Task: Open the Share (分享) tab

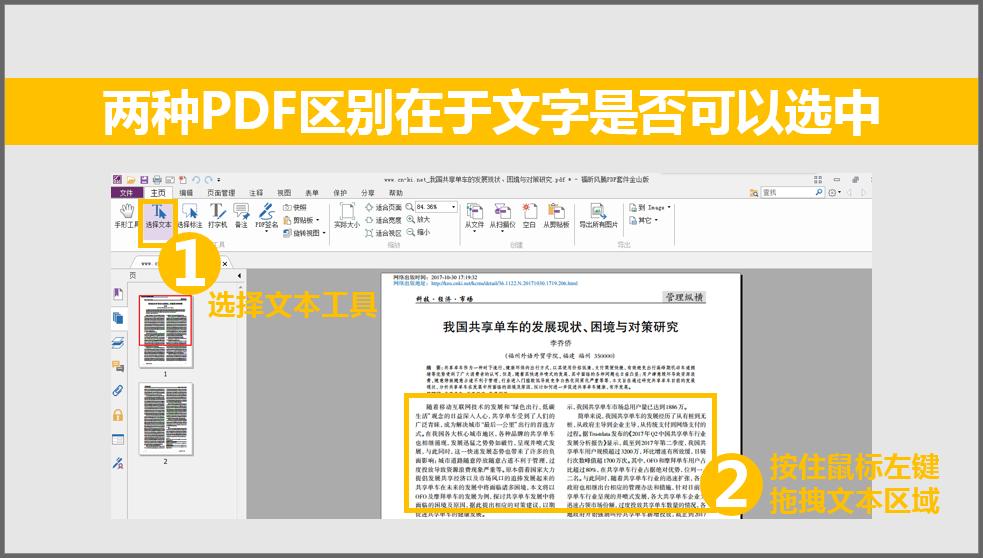Action: pos(368,192)
